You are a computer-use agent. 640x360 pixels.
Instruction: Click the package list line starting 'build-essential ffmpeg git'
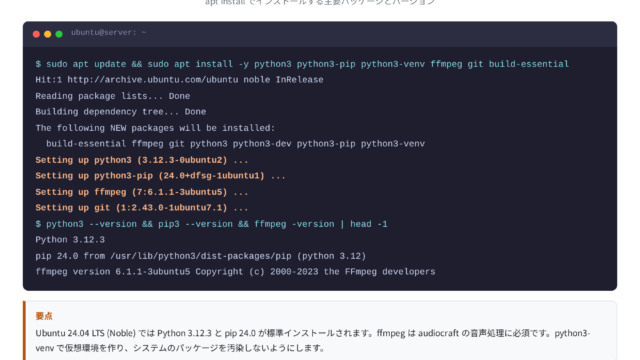(236, 144)
